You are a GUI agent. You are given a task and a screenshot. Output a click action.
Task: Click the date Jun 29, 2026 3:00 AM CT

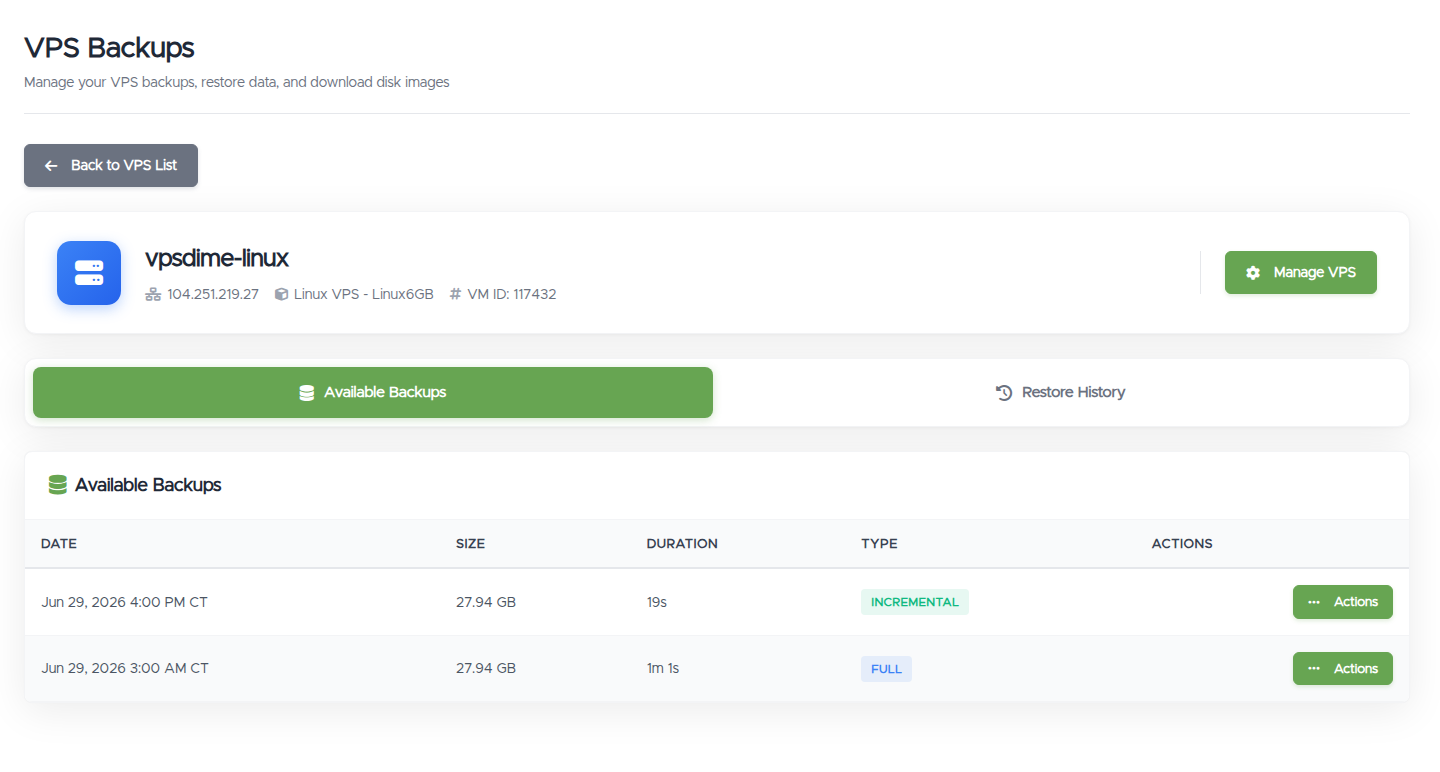(x=125, y=668)
